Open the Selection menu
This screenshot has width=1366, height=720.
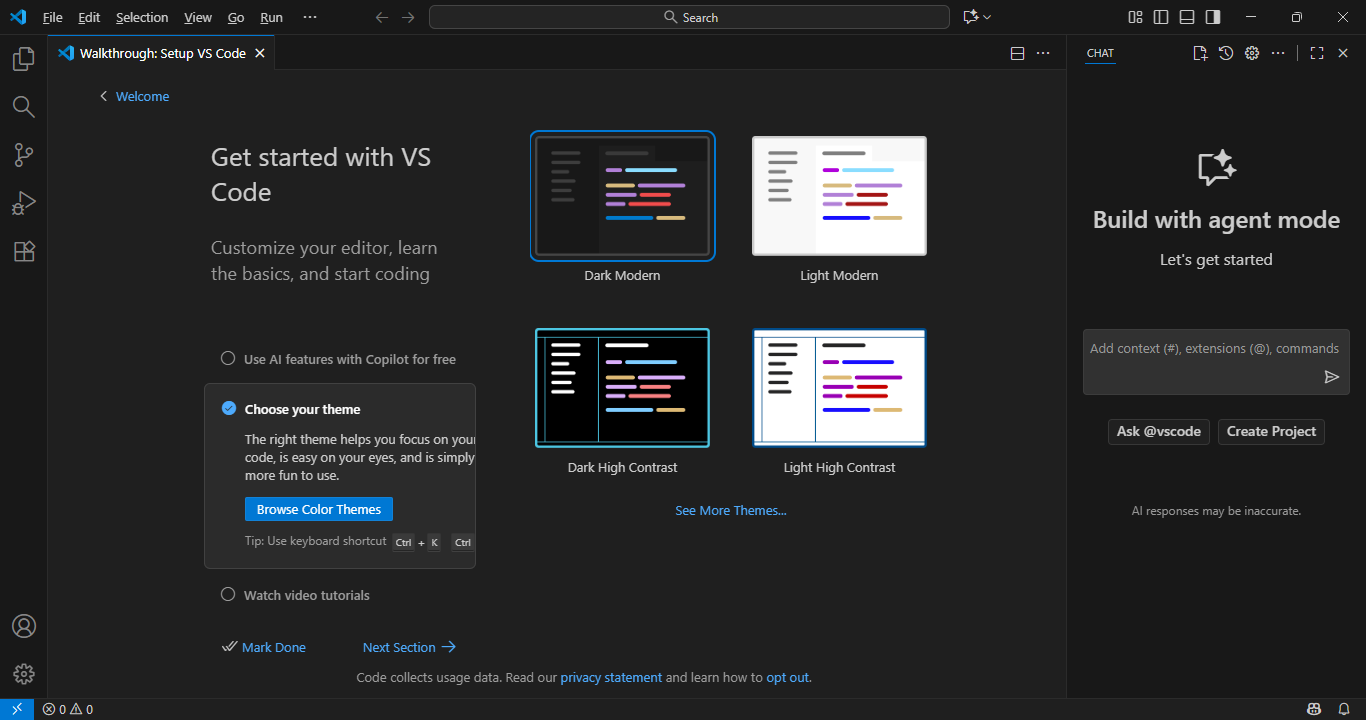coord(142,17)
